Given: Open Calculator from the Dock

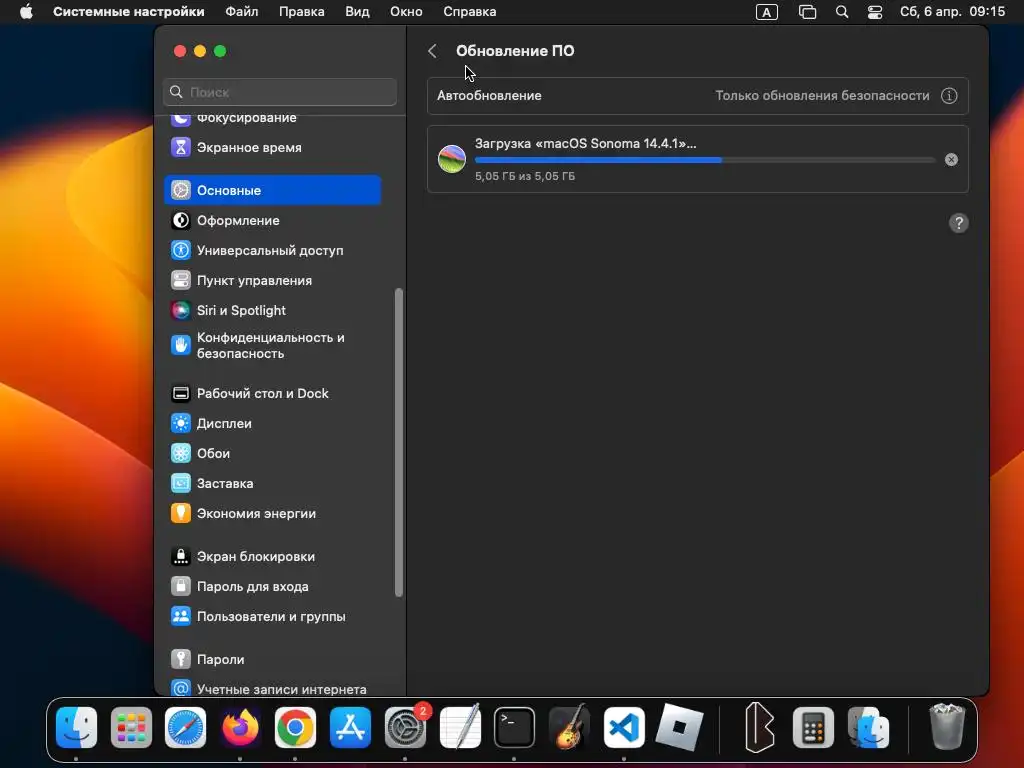Looking at the screenshot, I should pos(813,727).
